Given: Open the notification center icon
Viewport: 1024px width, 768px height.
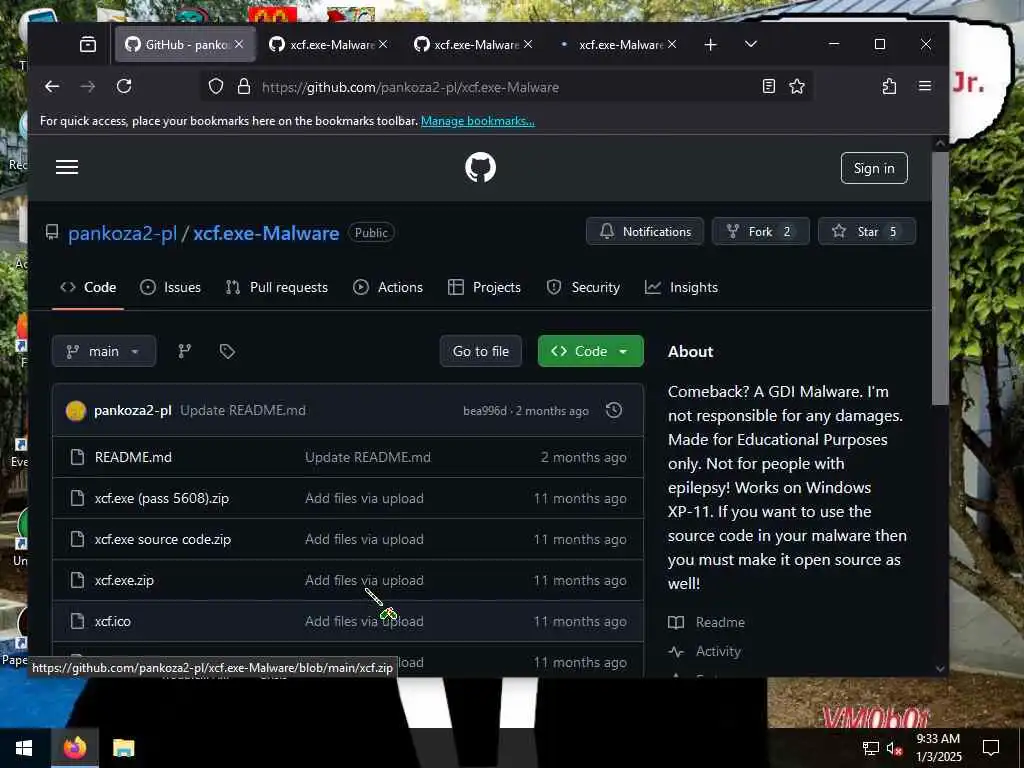Looking at the screenshot, I should pos(991,748).
